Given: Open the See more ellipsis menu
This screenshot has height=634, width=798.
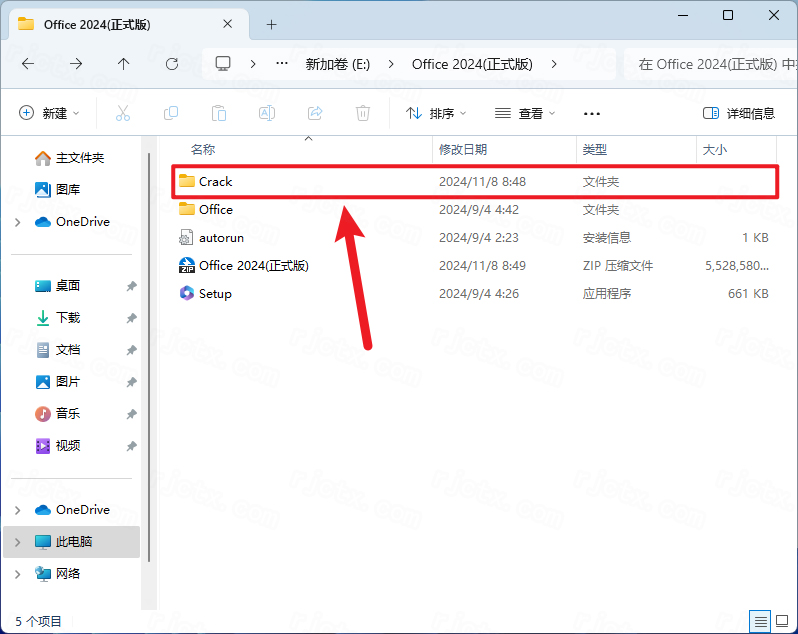Looking at the screenshot, I should (x=592, y=113).
